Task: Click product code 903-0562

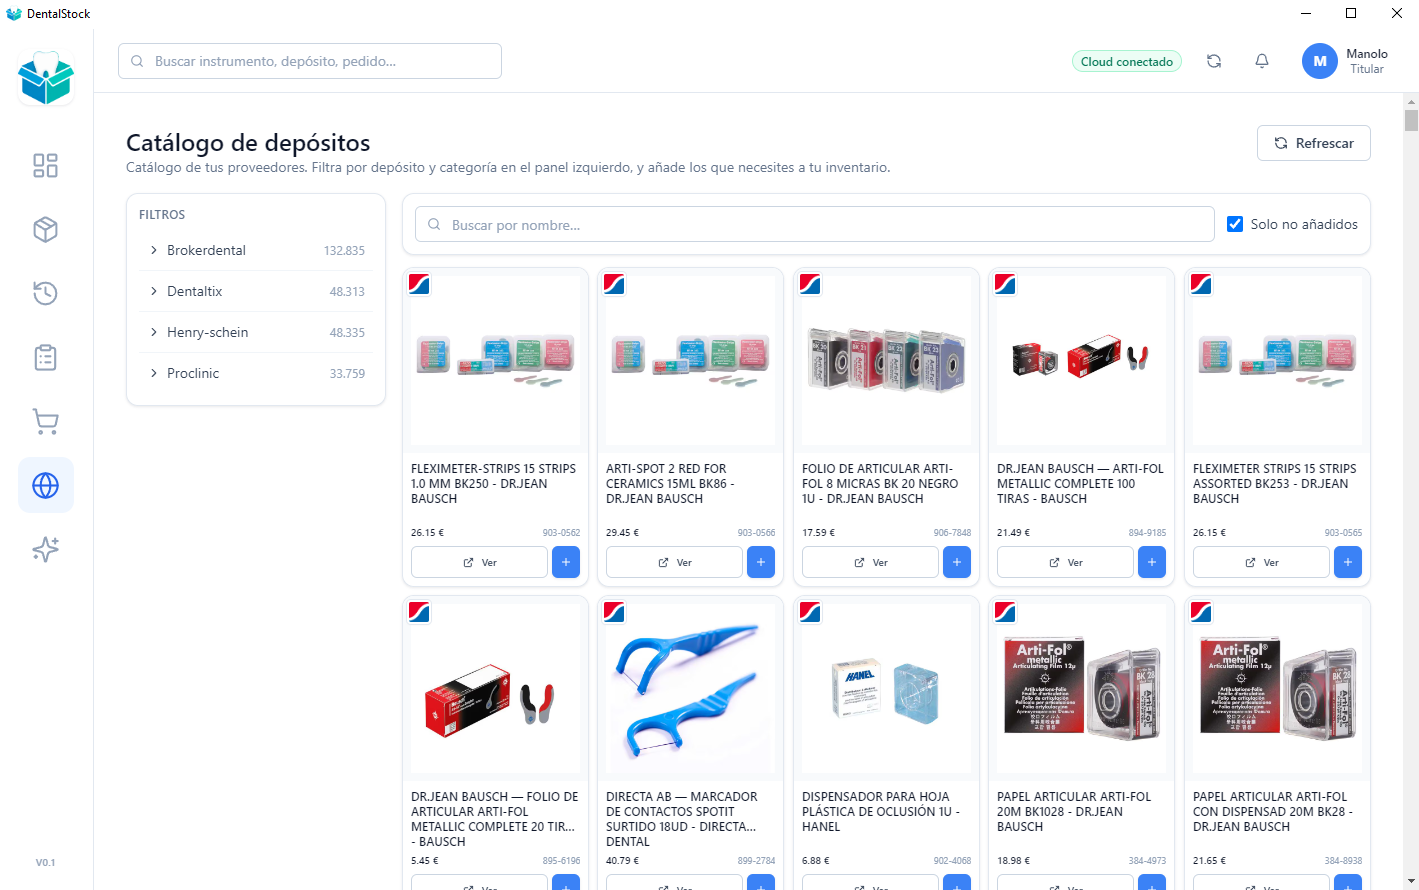Action: (561, 533)
